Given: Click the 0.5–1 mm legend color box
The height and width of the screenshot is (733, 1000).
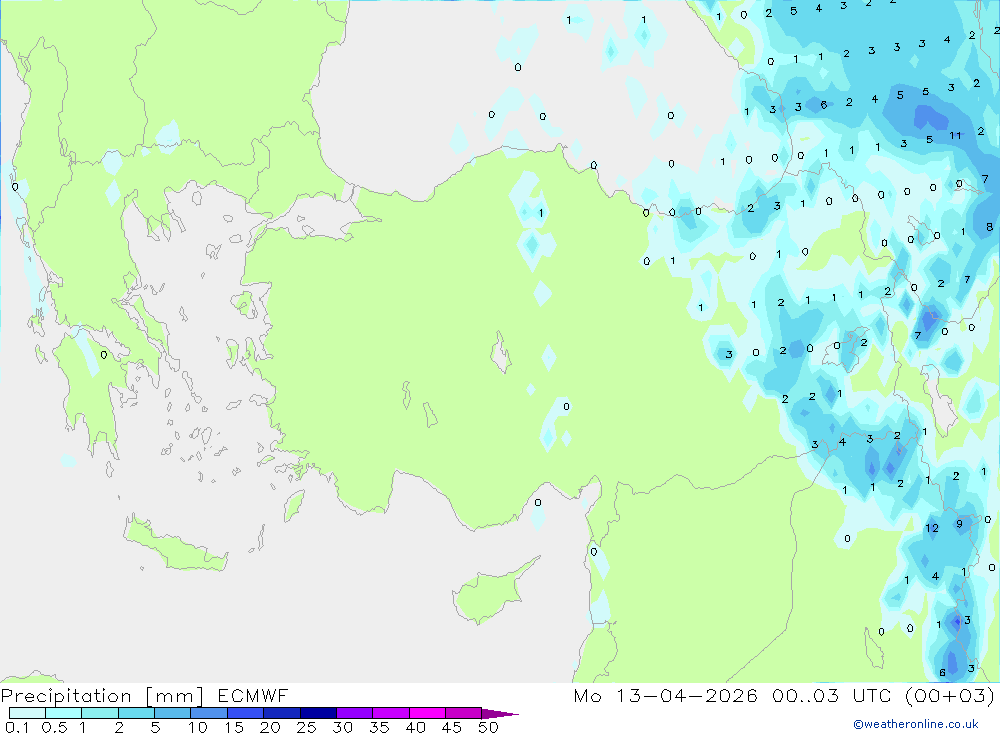Looking at the screenshot, I should coord(64,713).
